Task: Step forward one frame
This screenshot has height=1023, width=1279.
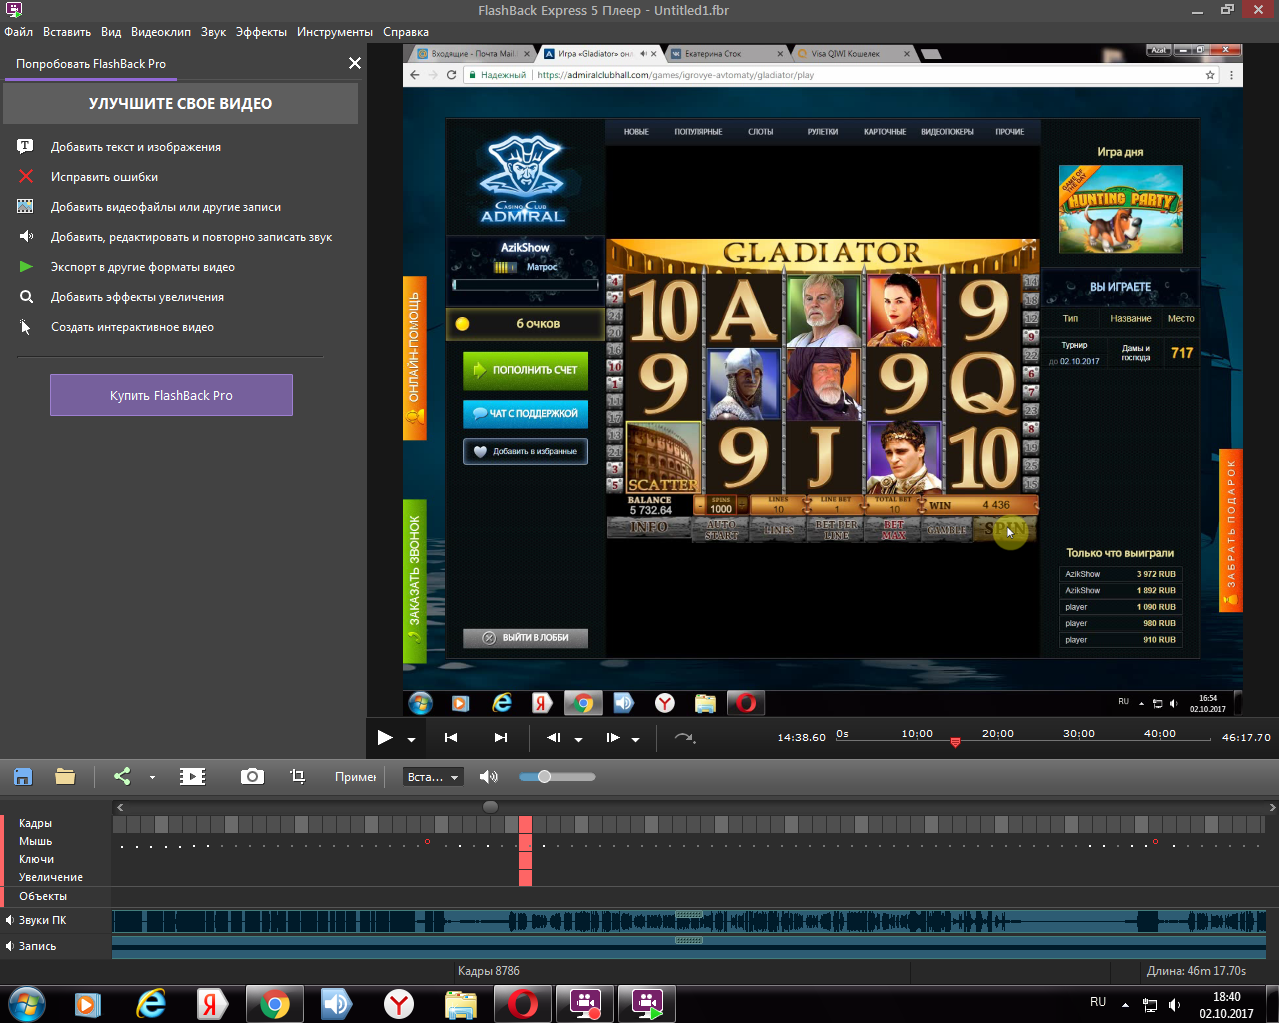Action: point(613,738)
